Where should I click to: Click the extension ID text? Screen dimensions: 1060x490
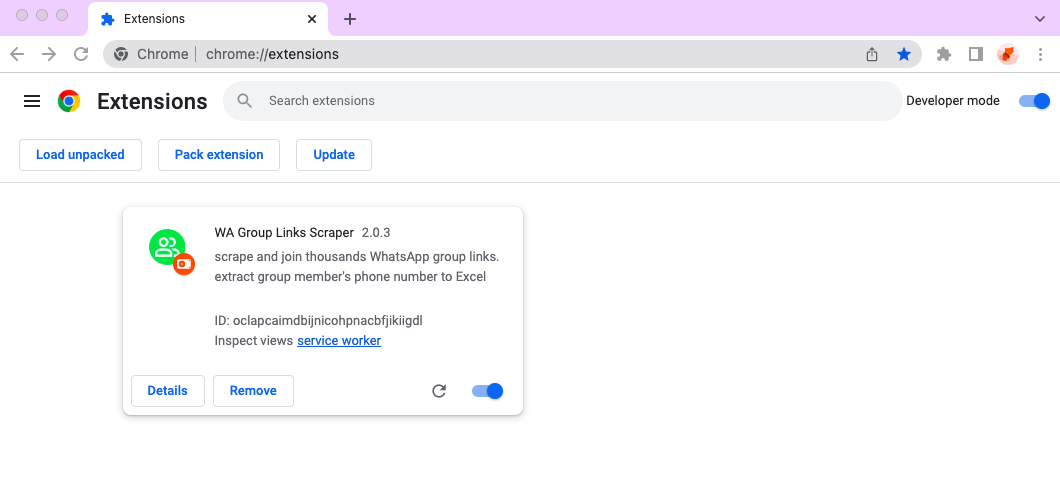coord(318,320)
